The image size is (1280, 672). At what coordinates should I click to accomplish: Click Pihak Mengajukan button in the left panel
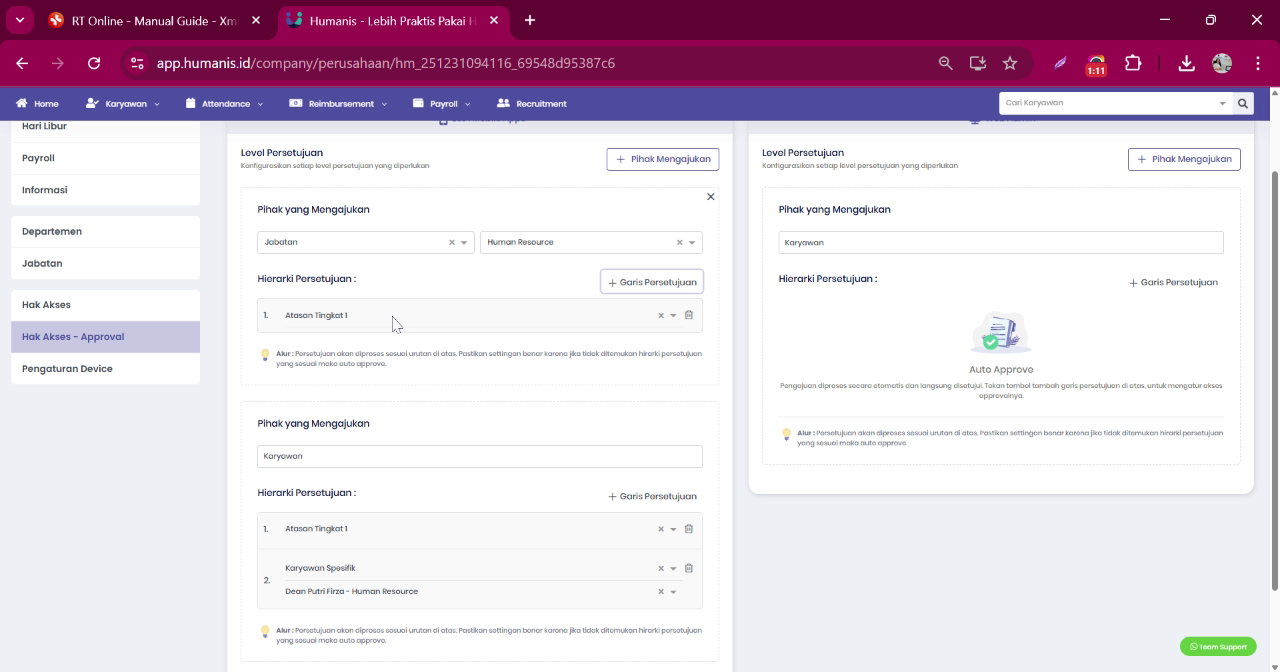tap(663, 159)
